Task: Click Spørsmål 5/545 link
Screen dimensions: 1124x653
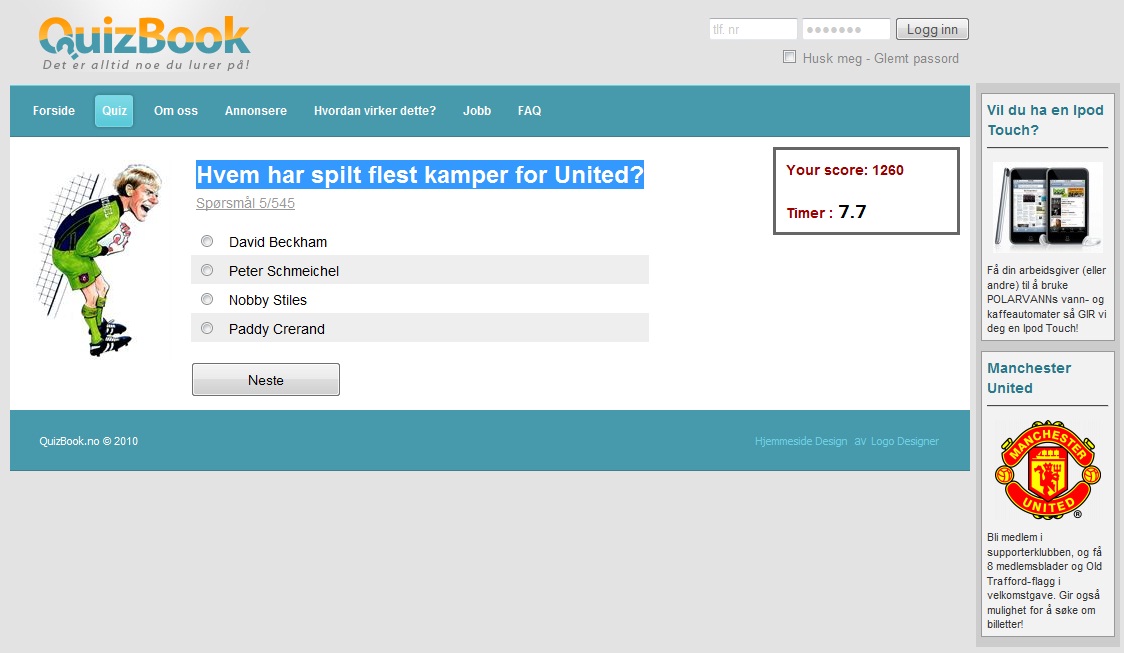Action: (245, 203)
